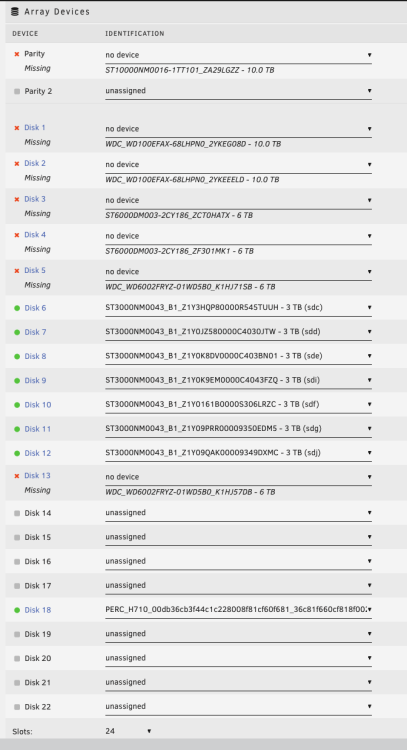Open the Disk 3 device dropdown

click(239, 200)
